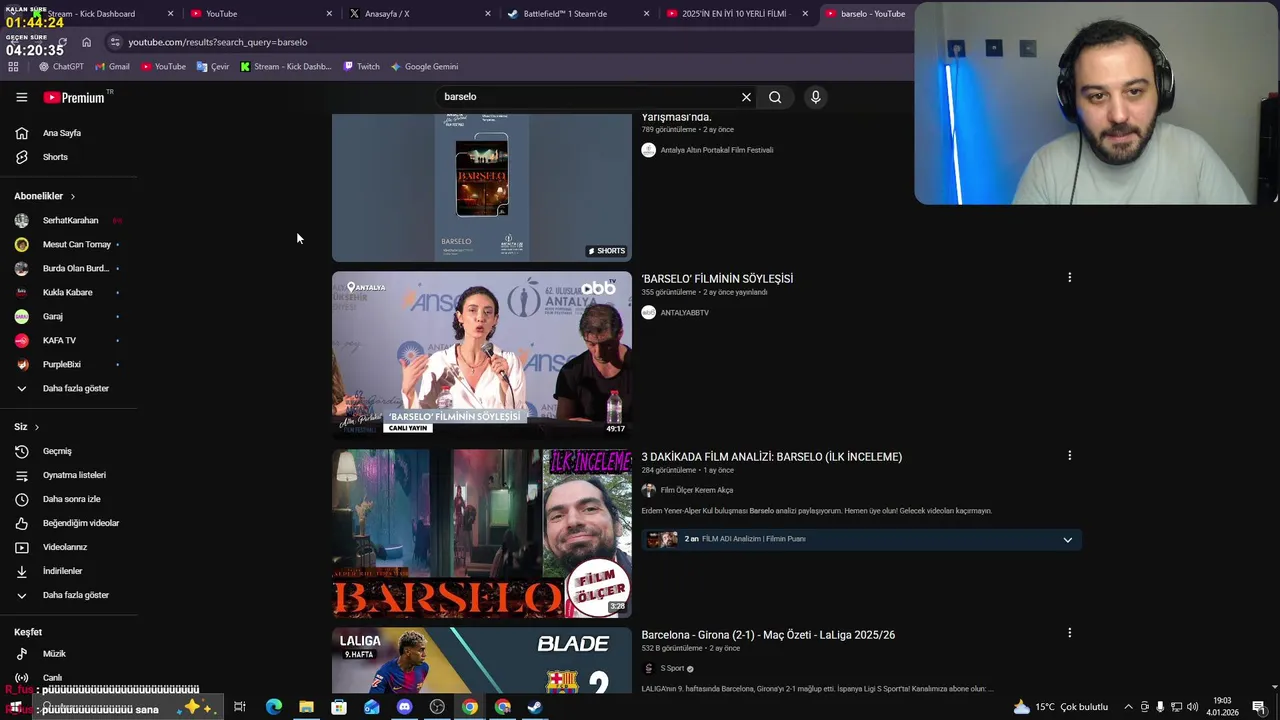Open Microsoft Edge from the taskbar
This screenshot has width=1280, height=720.
[273, 707]
